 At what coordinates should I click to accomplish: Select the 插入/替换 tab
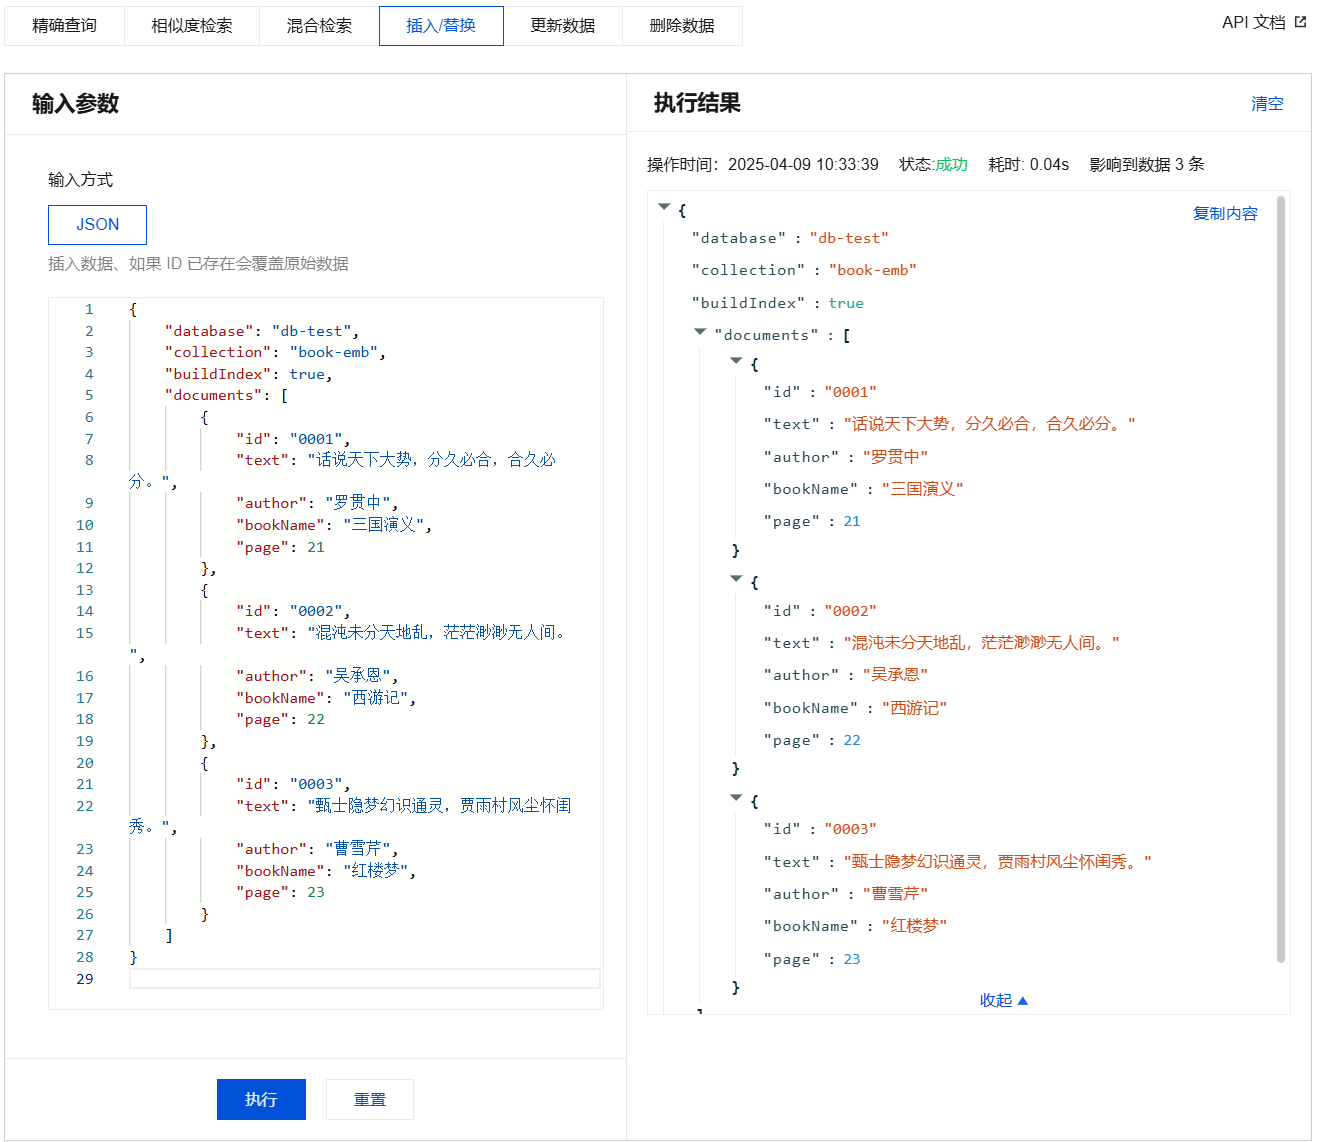(441, 26)
